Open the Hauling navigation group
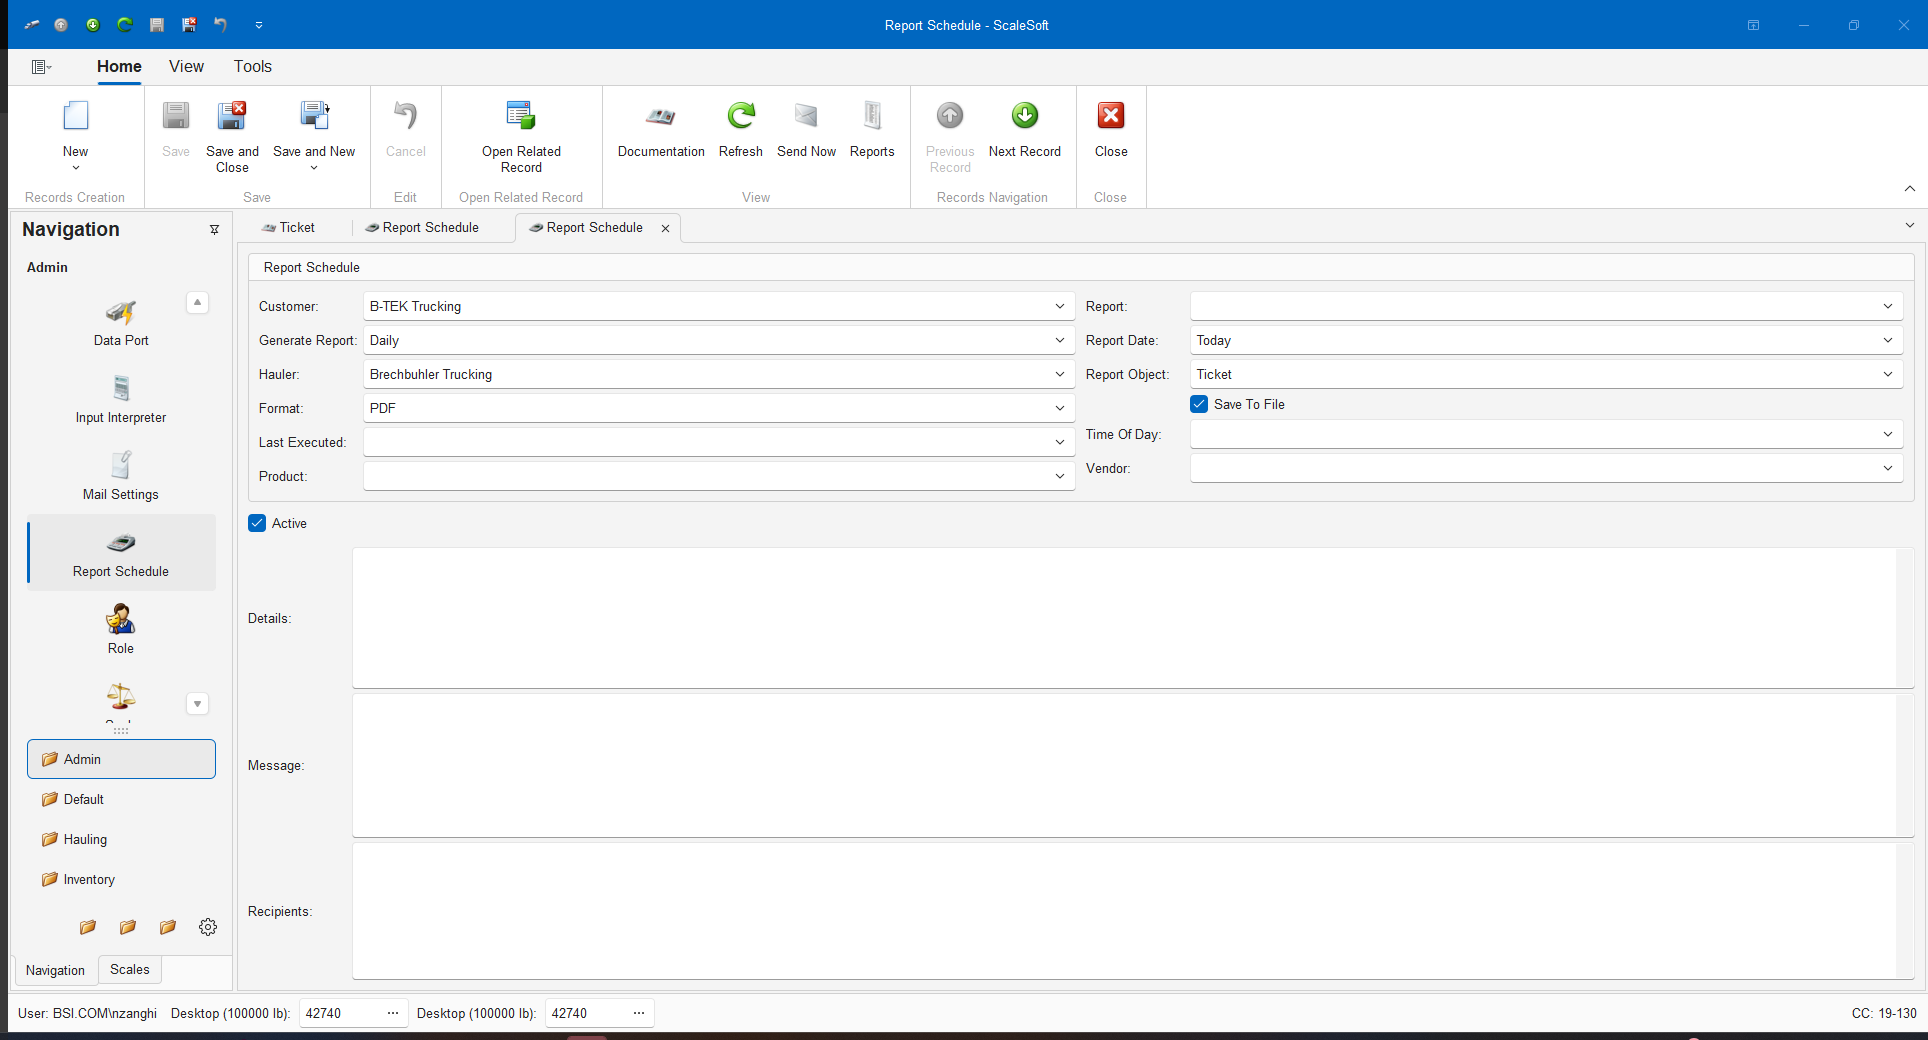This screenshot has height=1040, width=1928. (x=121, y=839)
